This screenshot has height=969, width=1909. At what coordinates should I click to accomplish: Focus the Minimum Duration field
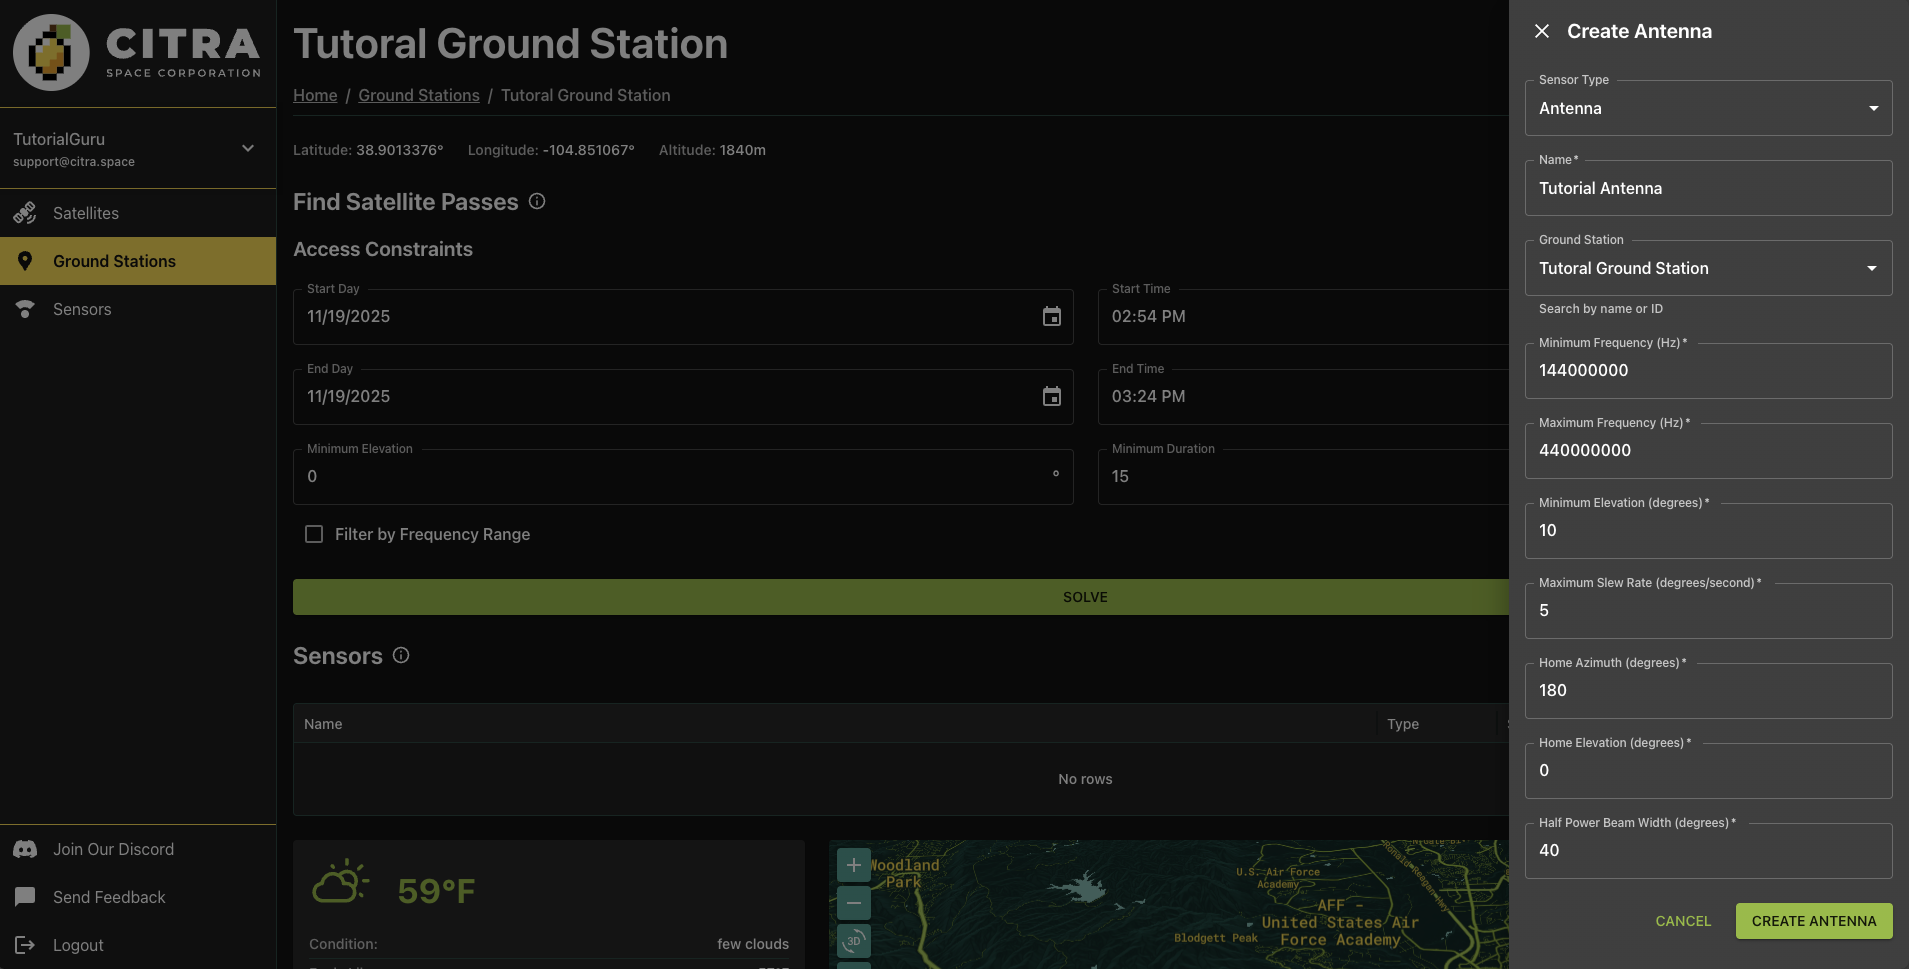click(1303, 477)
